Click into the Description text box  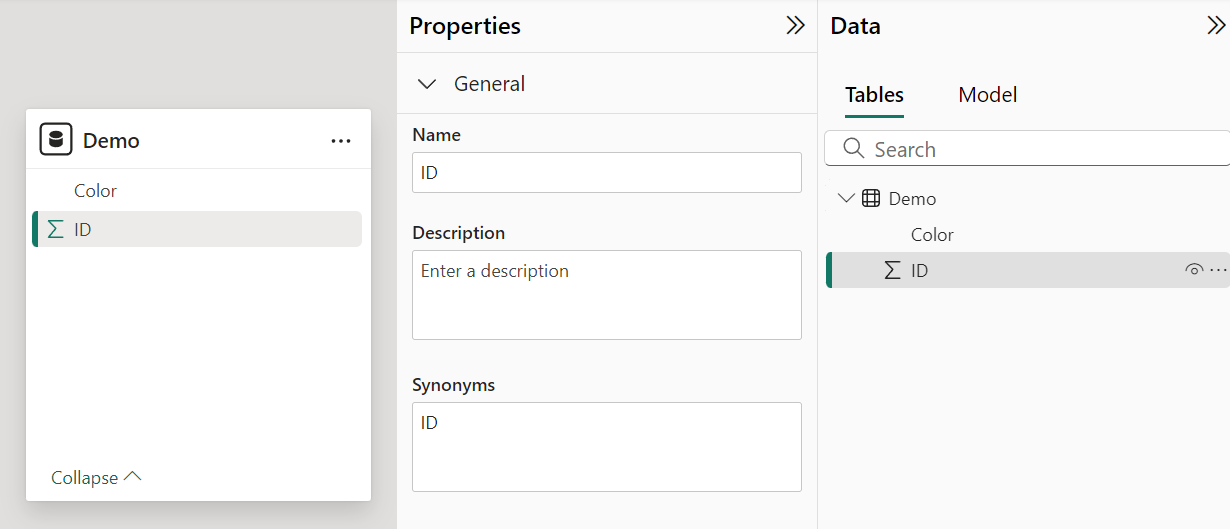[606, 294]
